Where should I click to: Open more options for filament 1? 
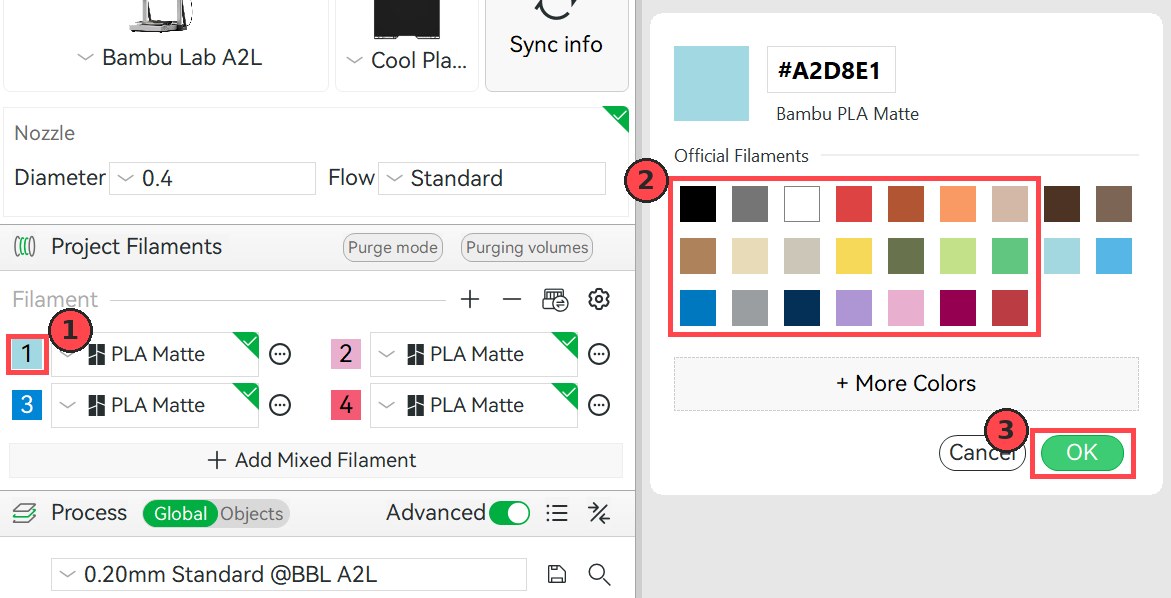pyautogui.click(x=280, y=354)
